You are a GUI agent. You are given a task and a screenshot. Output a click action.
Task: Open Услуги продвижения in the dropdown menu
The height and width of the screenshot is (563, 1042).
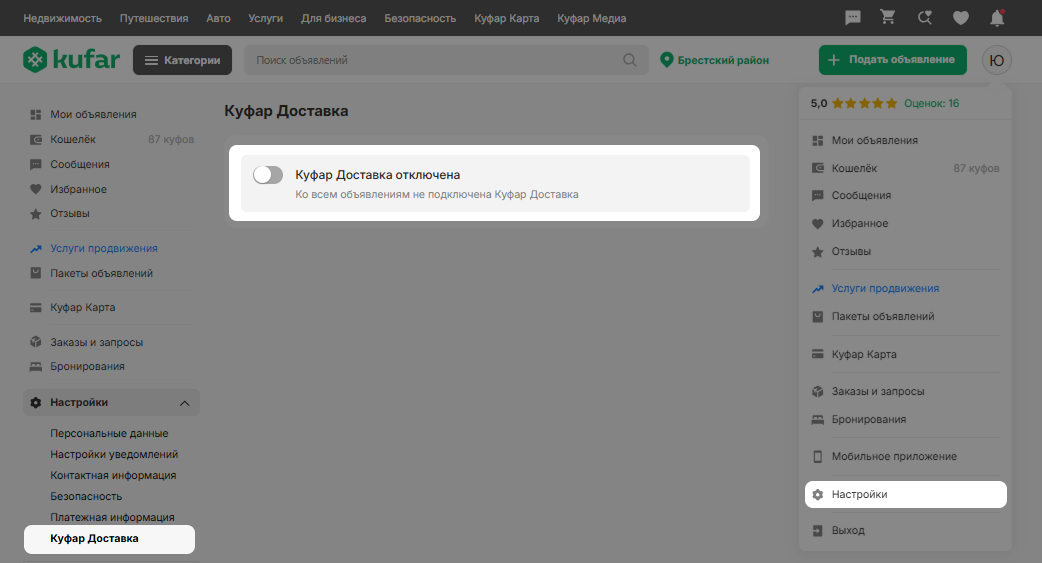(x=885, y=288)
